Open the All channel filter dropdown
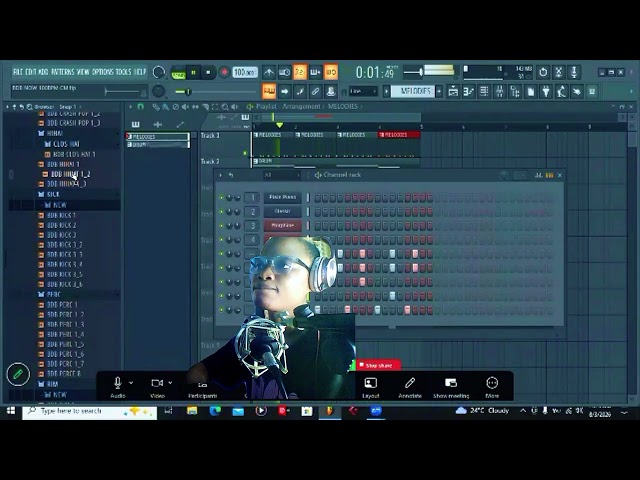 tap(282, 175)
